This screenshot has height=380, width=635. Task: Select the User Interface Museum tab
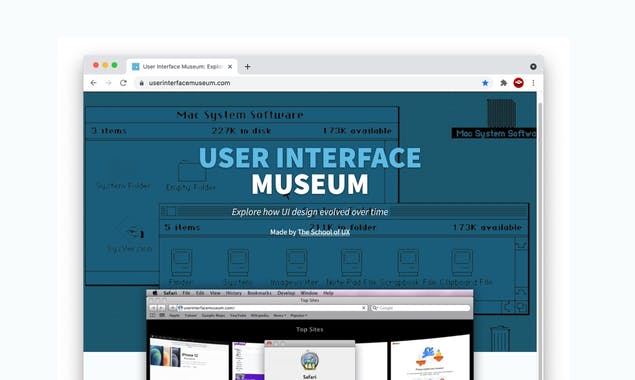click(x=182, y=66)
